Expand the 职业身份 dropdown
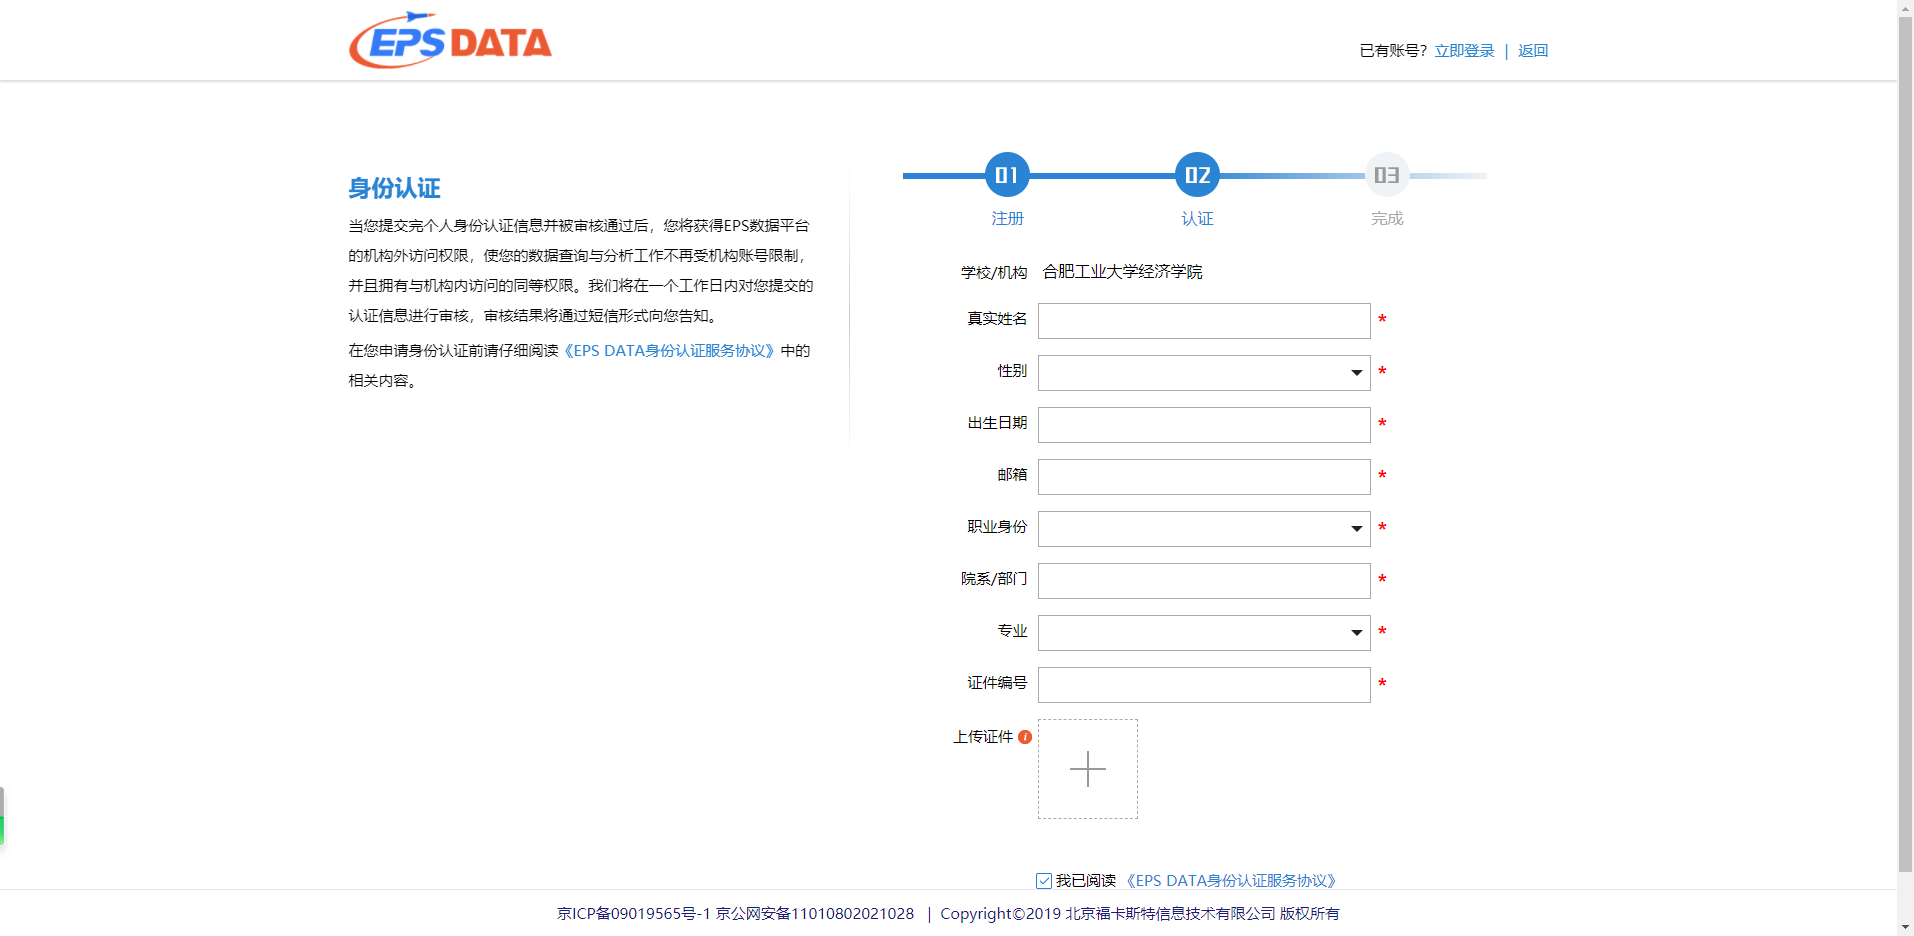 point(1203,529)
